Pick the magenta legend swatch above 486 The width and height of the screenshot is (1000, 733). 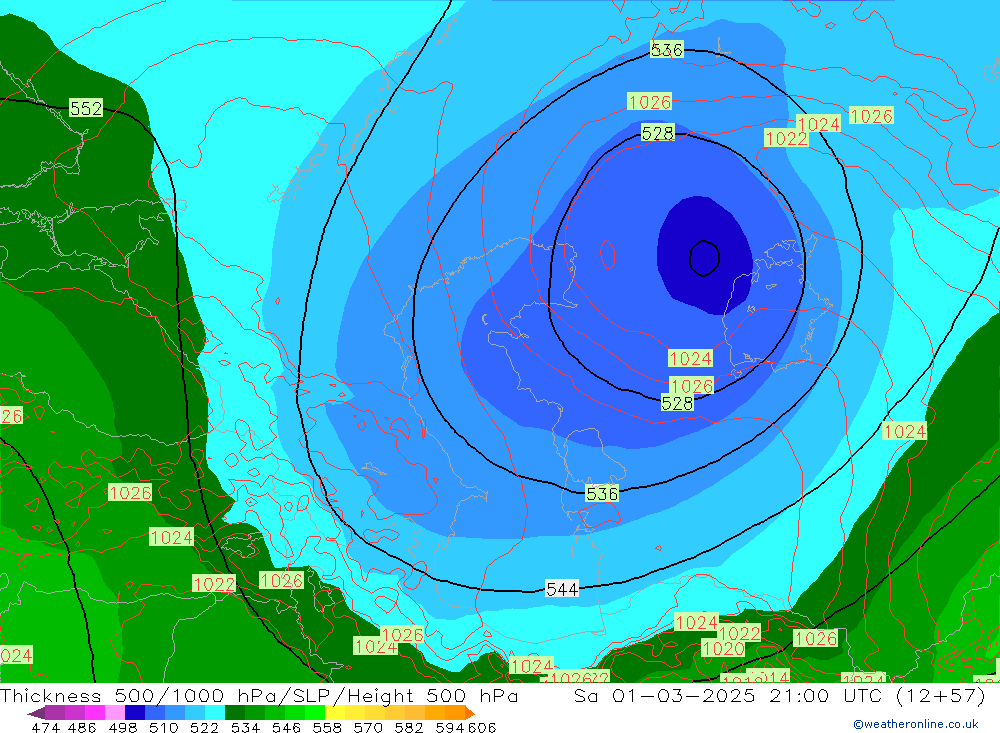(95, 712)
